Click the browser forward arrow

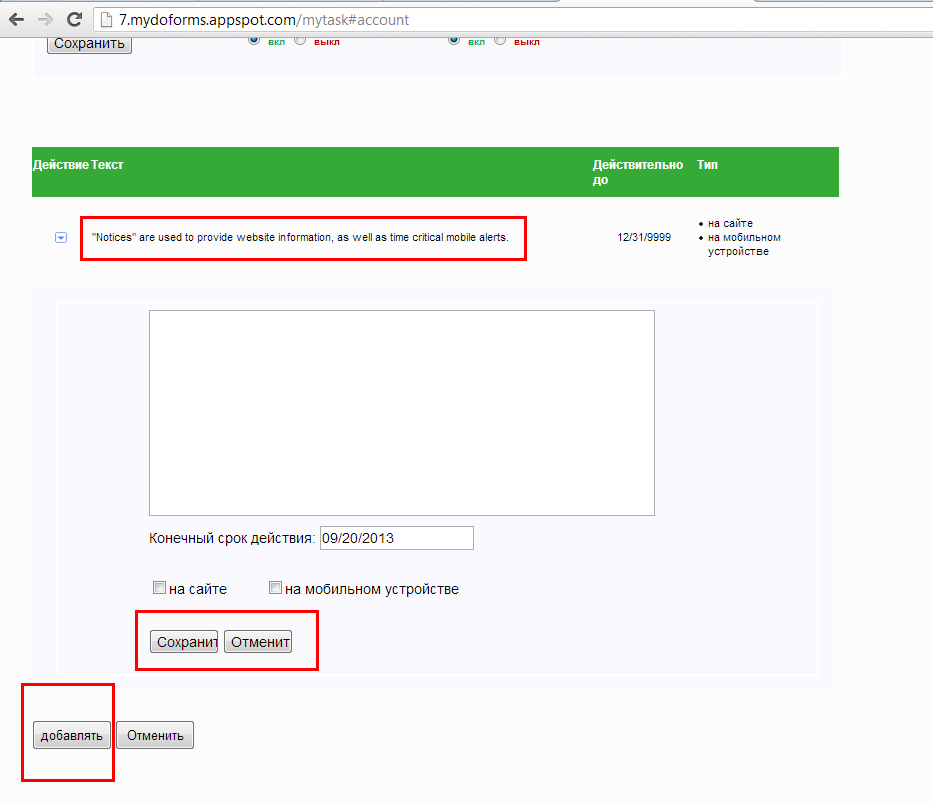[x=45, y=19]
